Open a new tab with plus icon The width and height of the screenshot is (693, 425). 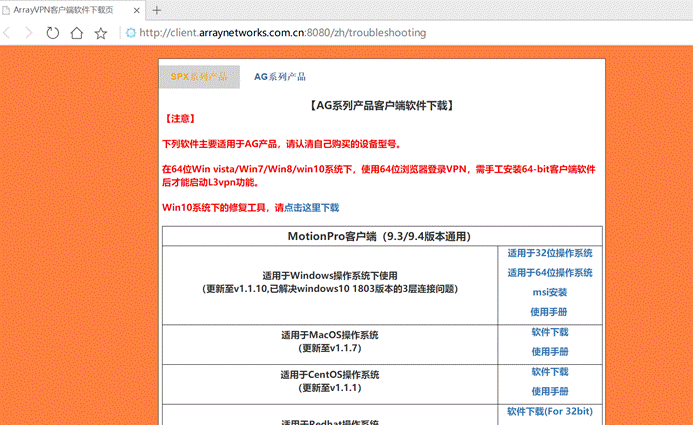point(156,10)
